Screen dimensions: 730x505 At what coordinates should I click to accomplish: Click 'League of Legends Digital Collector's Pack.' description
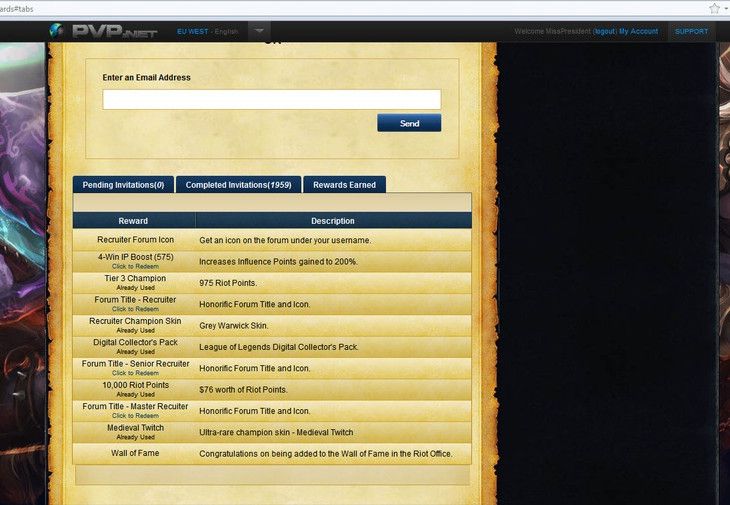point(278,347)
